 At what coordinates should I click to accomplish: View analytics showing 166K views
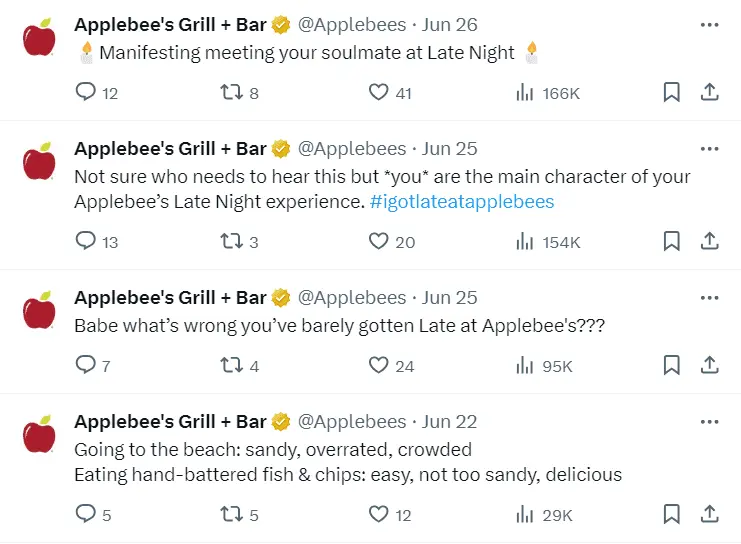point(525,93)
